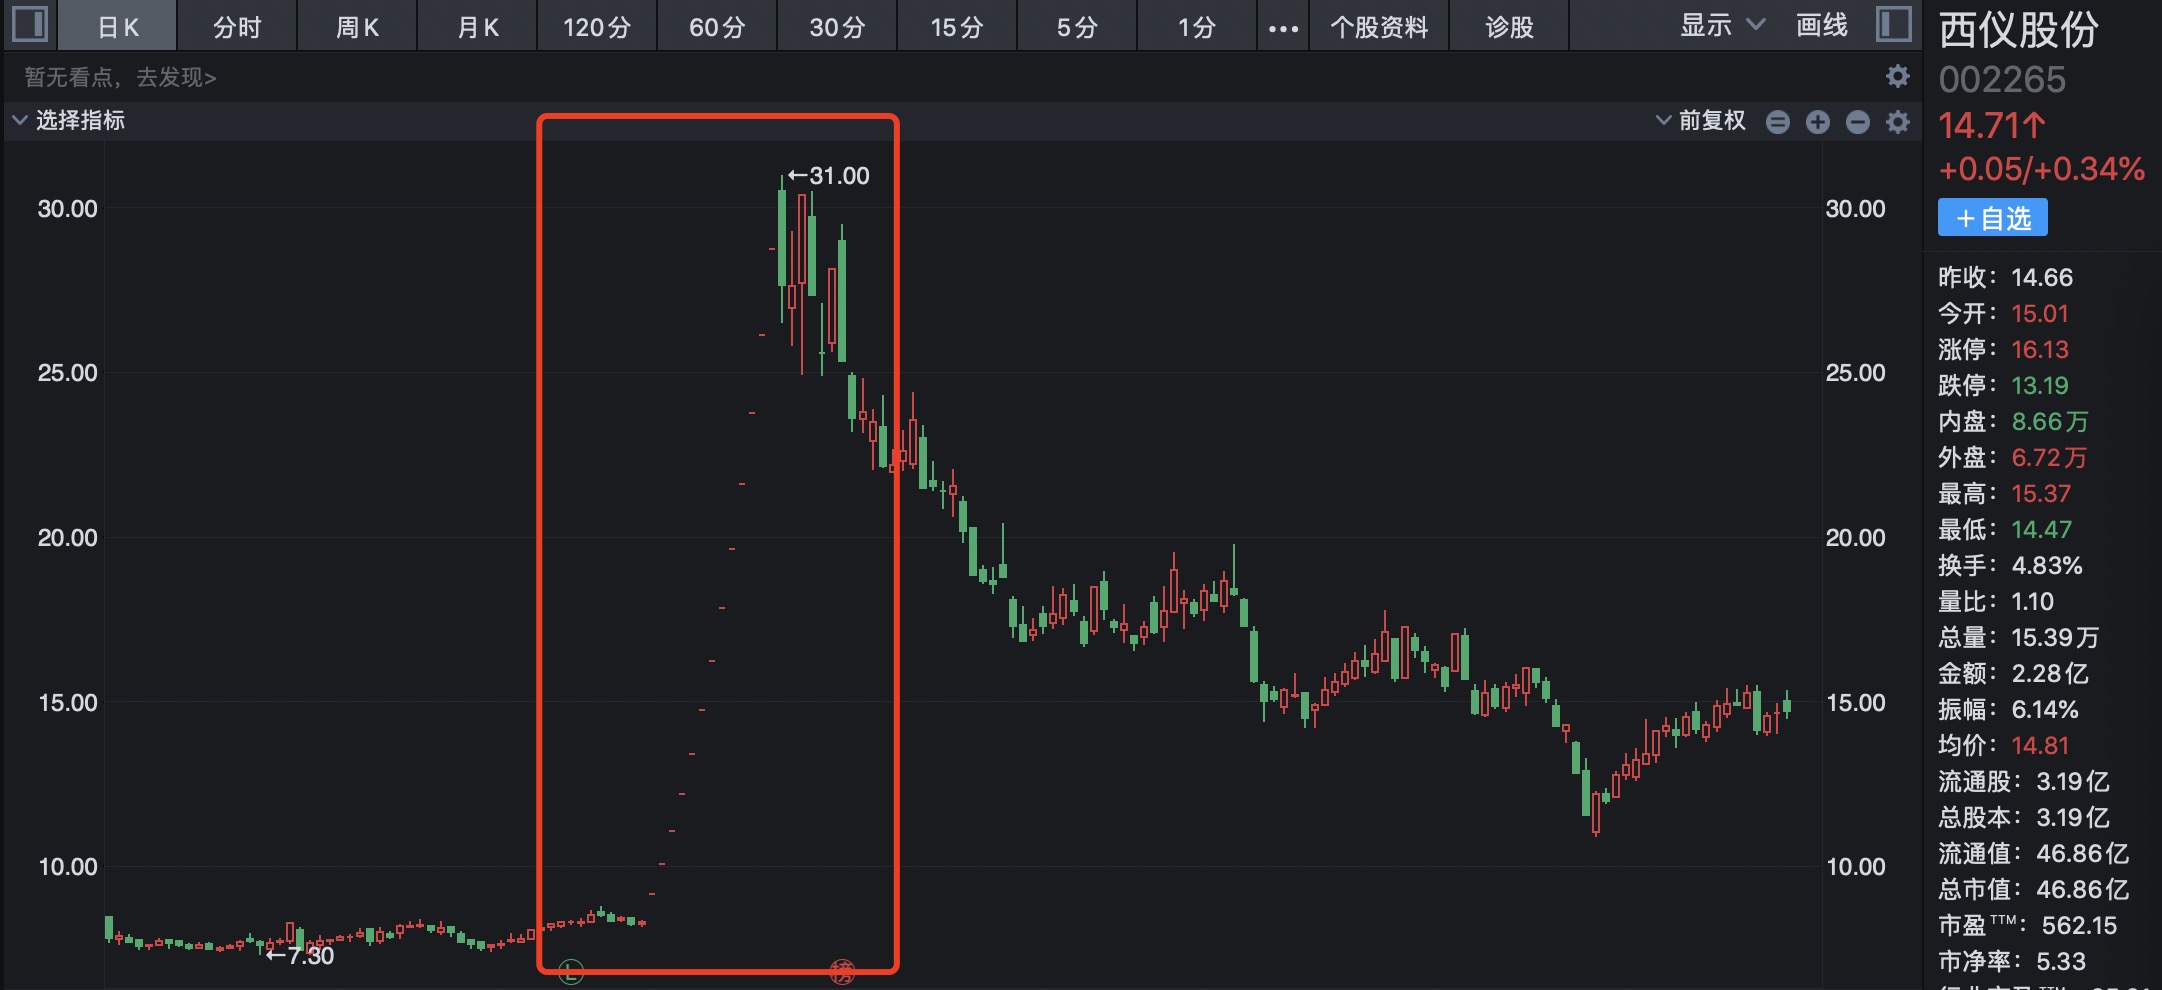2162x990 pixels.
Task: Click the ←31.00 high price label
Action: click(x=828, y=176)
